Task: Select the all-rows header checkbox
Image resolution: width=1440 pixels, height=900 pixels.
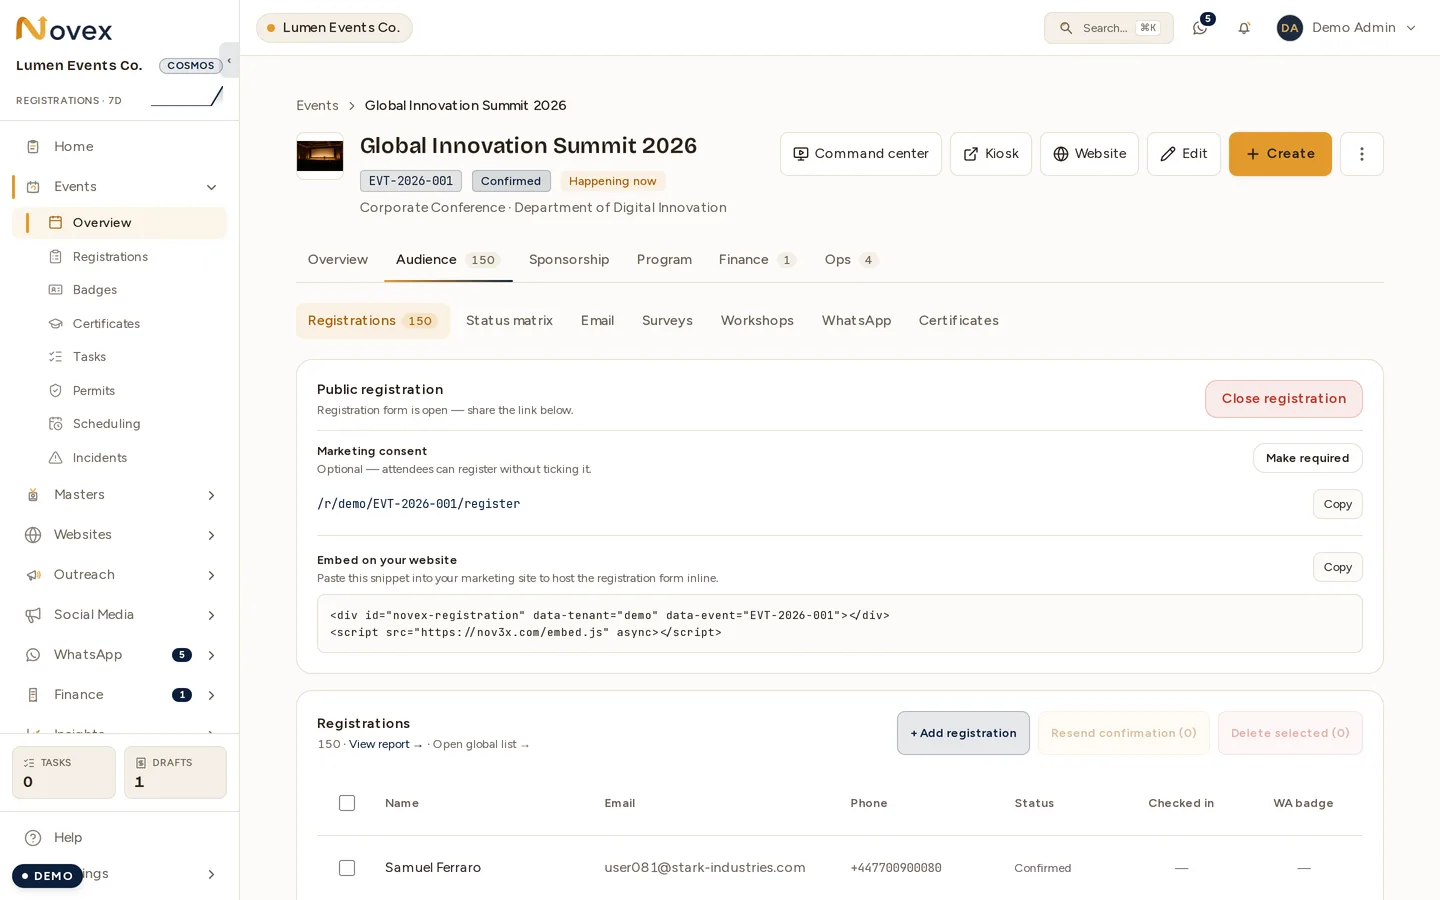Action: pos(347,803)
